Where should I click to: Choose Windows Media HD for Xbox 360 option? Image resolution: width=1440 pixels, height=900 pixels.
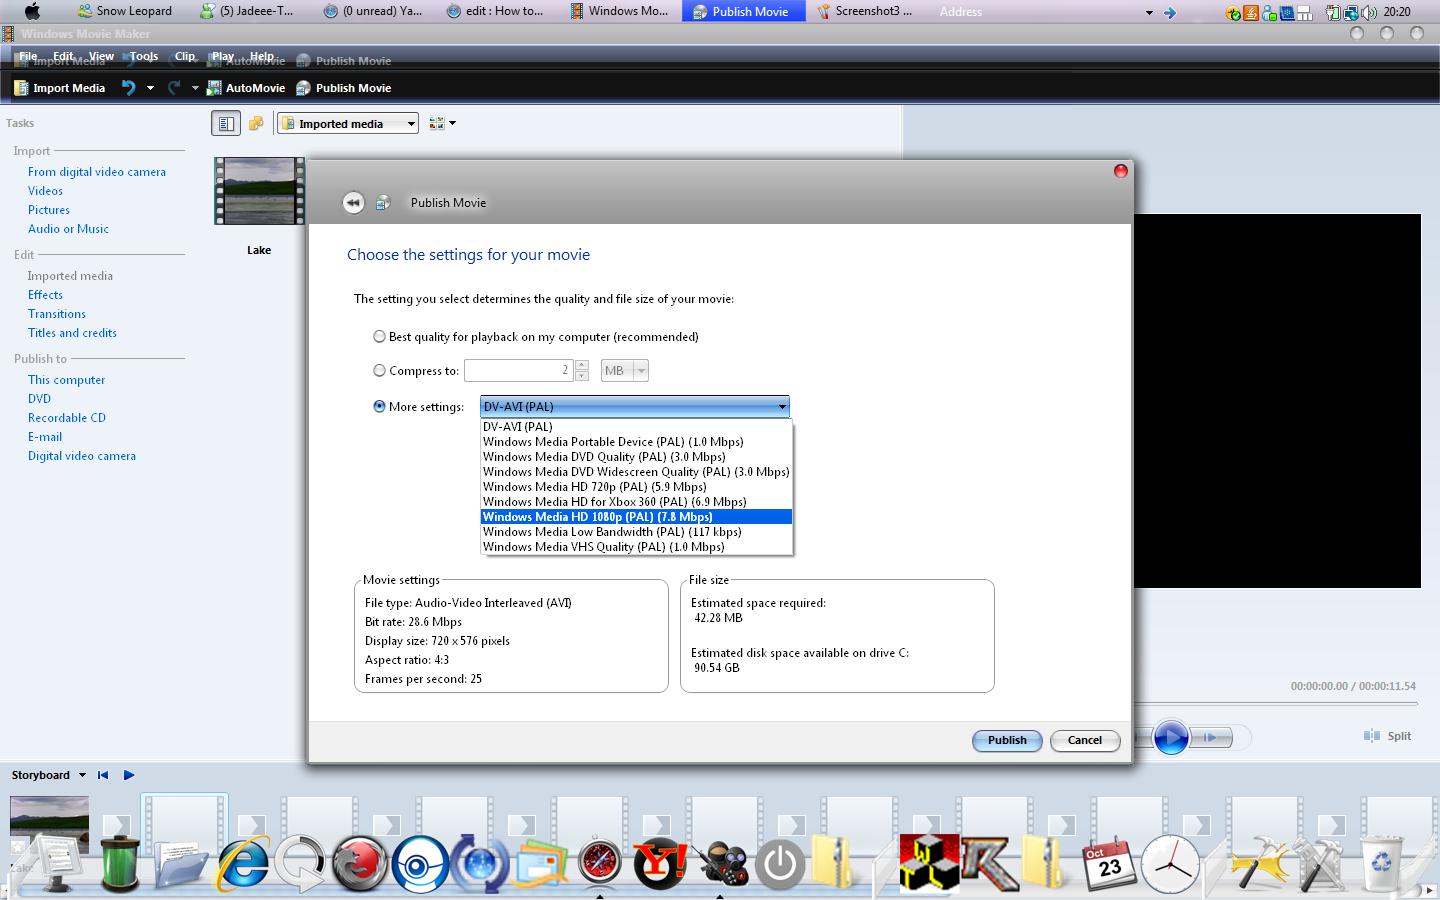click(x=636, y=502)
